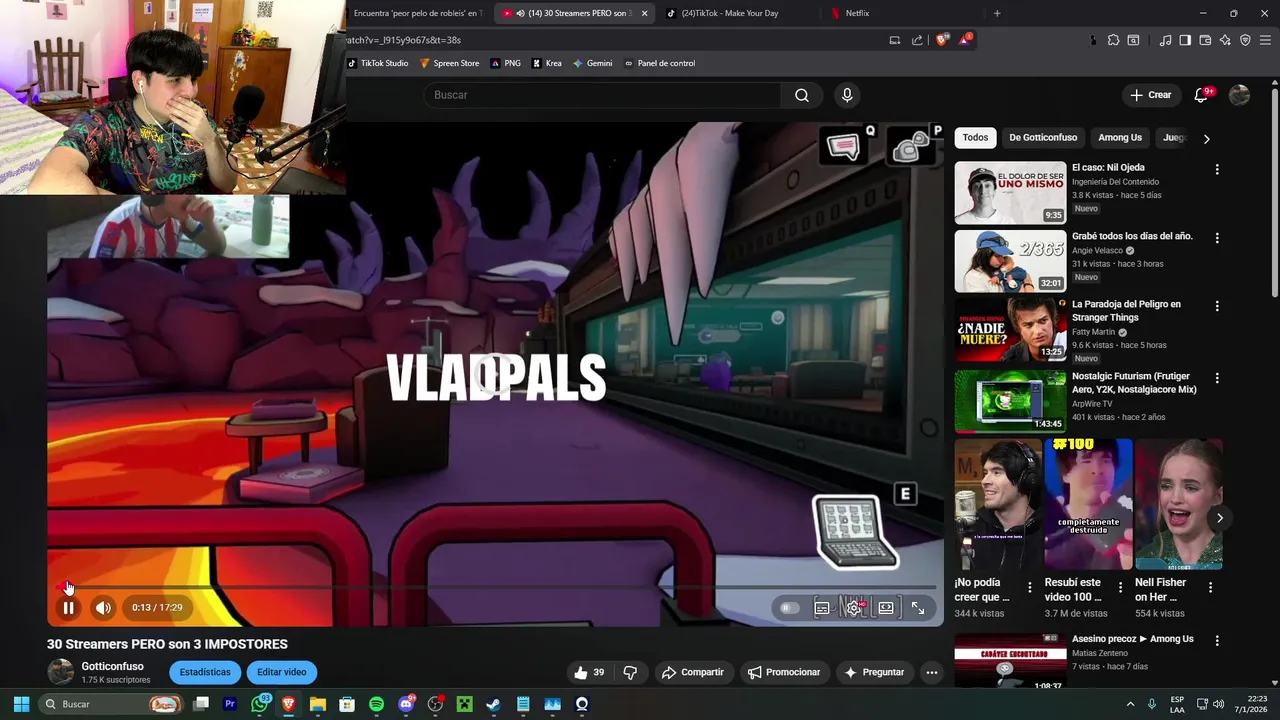Image resolution: width=1280 pixels, height=720 pixels.
Task: Open La Paradoja del Peligro thumbnail
Action: (x=1010, y=329)
